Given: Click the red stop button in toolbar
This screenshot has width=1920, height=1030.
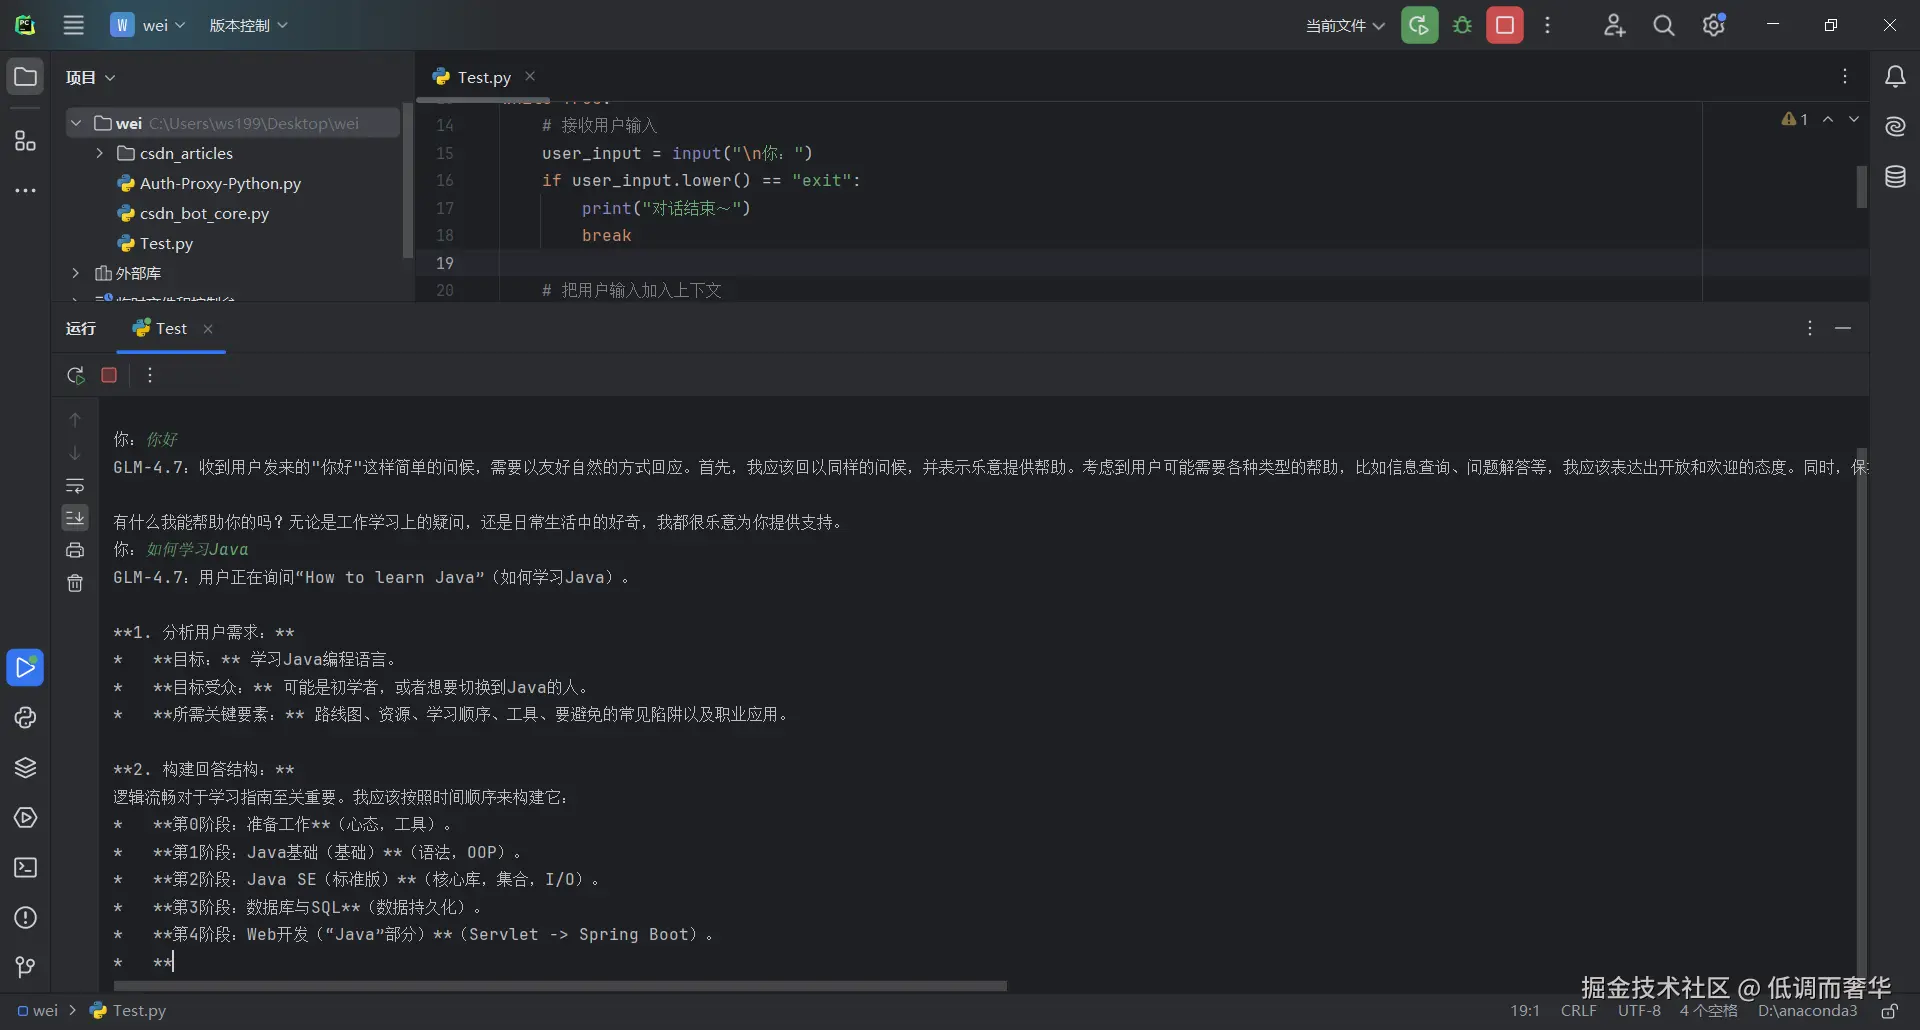Looking at the screenshot, I should [1505, 26].
